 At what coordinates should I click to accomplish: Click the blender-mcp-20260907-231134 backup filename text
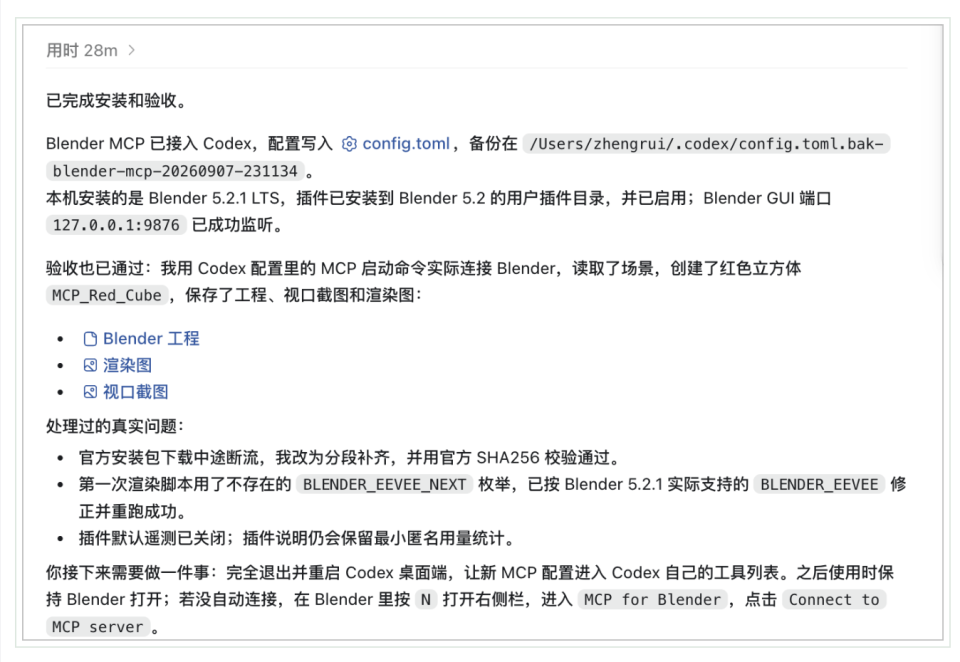coord(175,171)
